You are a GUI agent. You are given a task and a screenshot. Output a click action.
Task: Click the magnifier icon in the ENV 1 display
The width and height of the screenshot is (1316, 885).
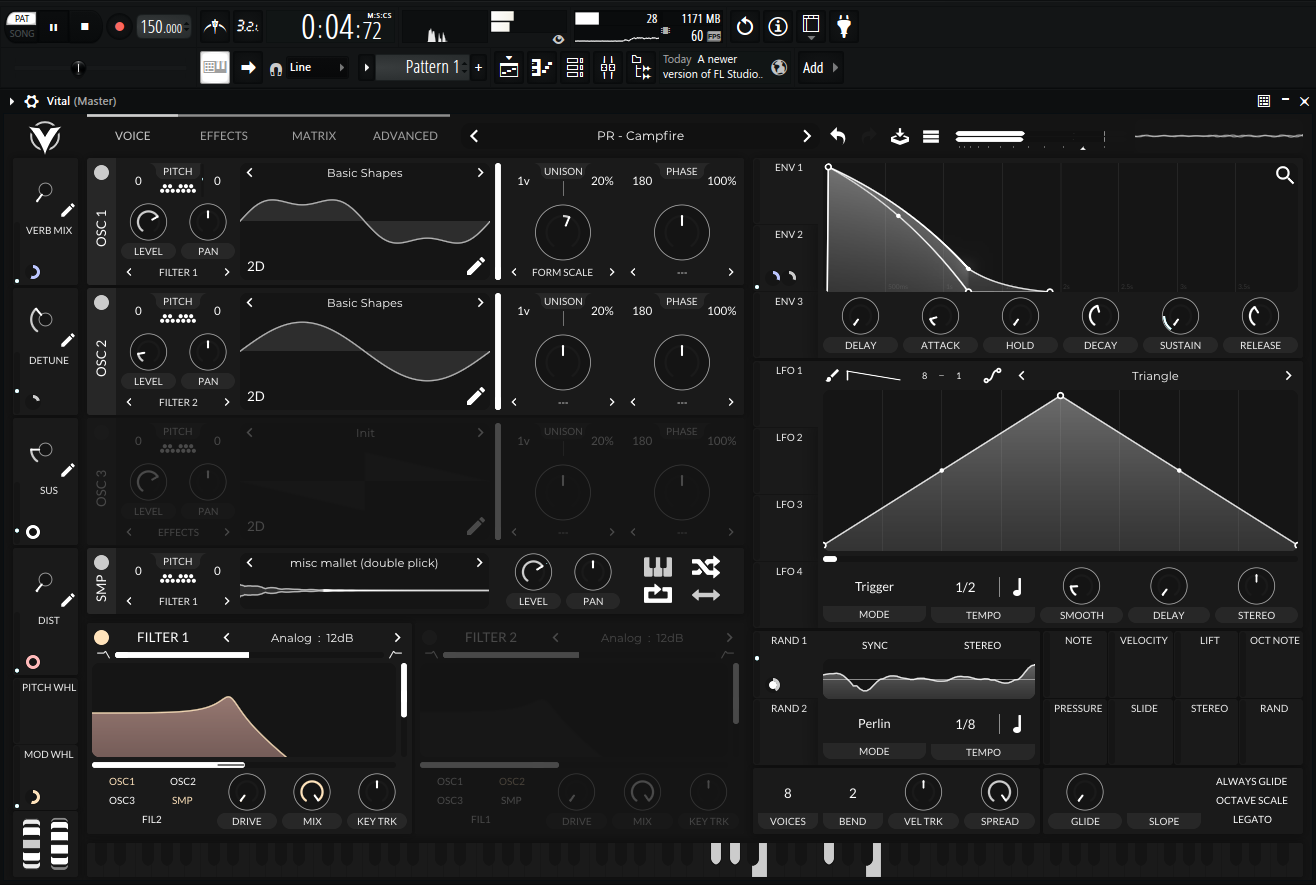pos(1285,176)
